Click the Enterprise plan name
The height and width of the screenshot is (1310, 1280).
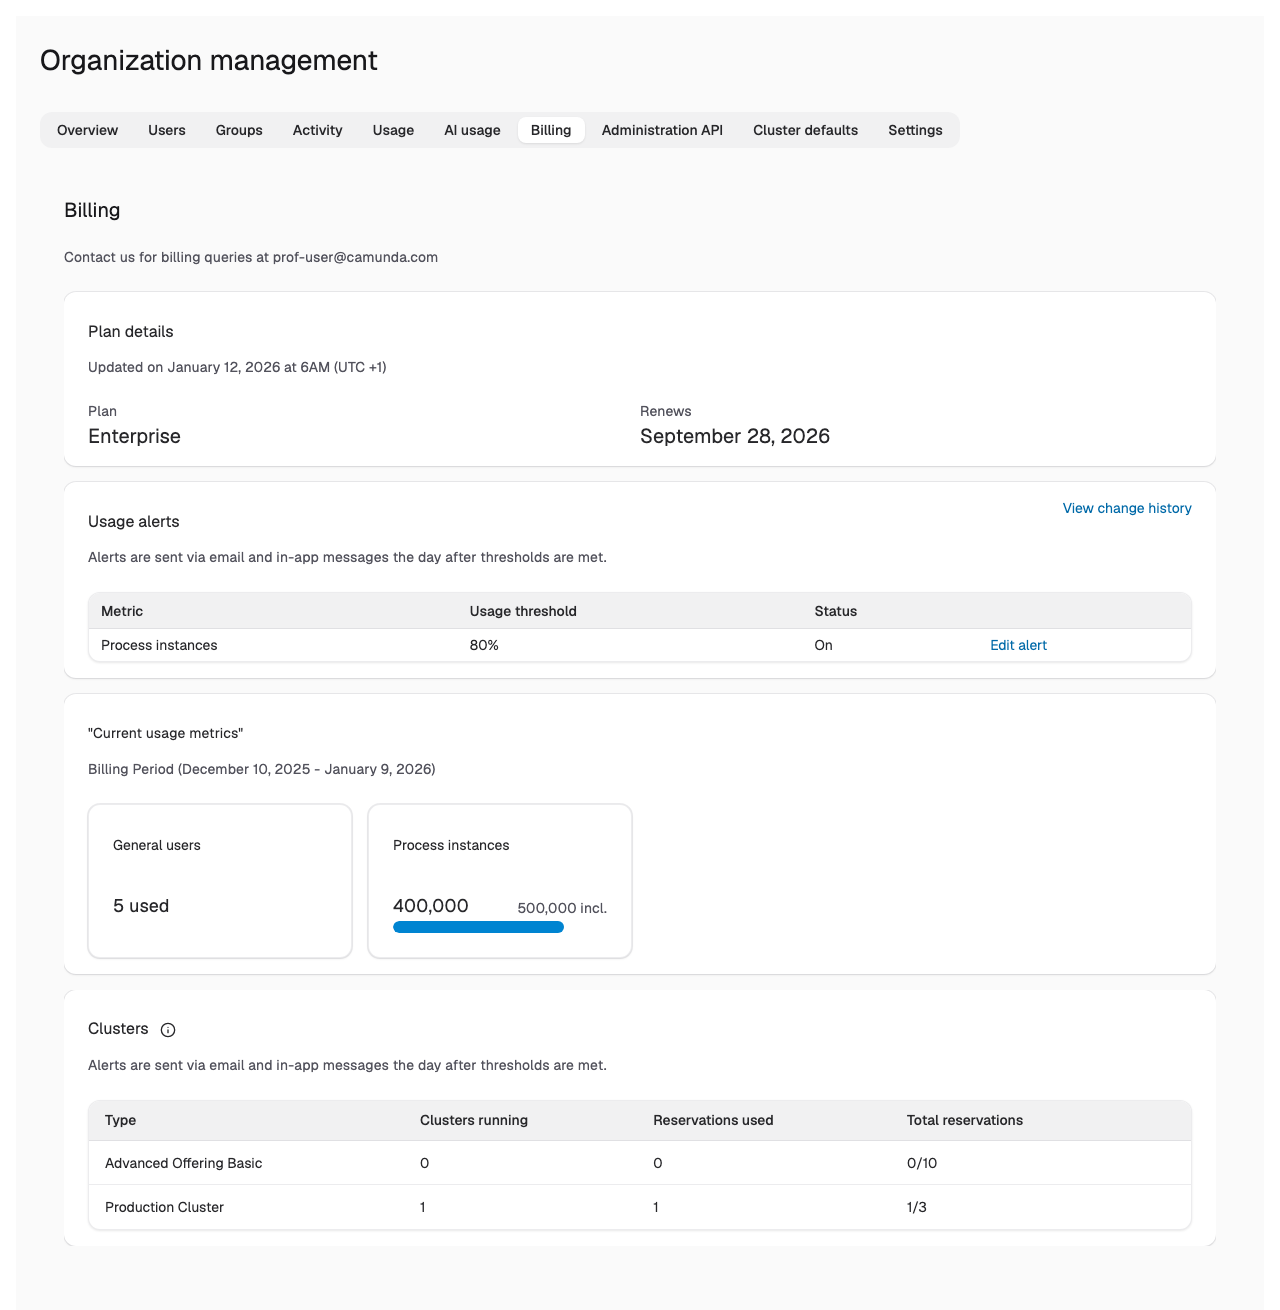click(134, 436)
